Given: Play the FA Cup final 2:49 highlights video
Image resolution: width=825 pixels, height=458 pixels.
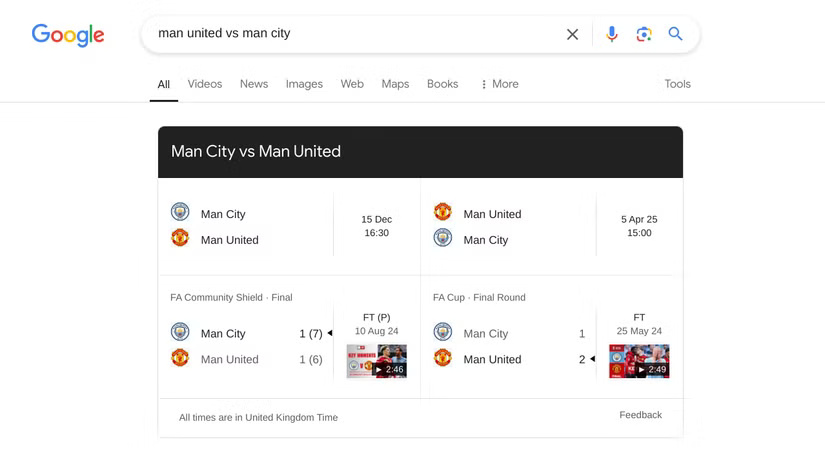Looking at the screenshot, I should click(639, 361).
